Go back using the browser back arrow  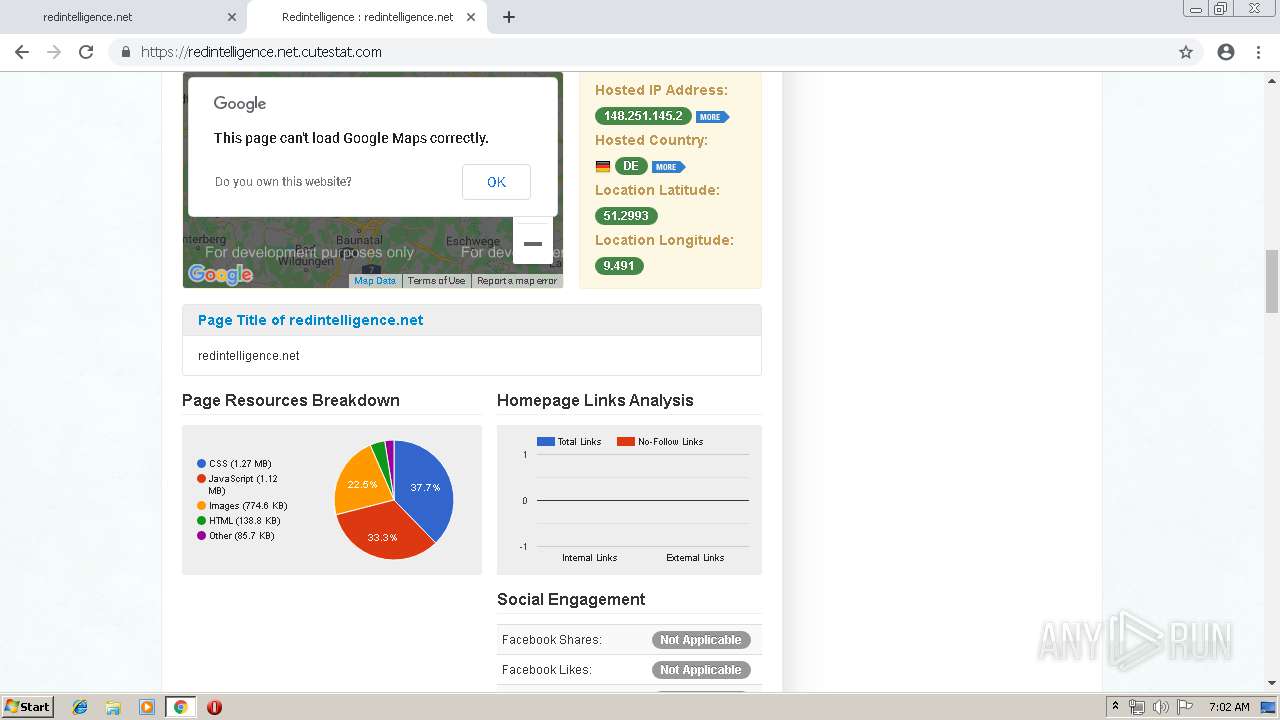[x=22, y=52]
